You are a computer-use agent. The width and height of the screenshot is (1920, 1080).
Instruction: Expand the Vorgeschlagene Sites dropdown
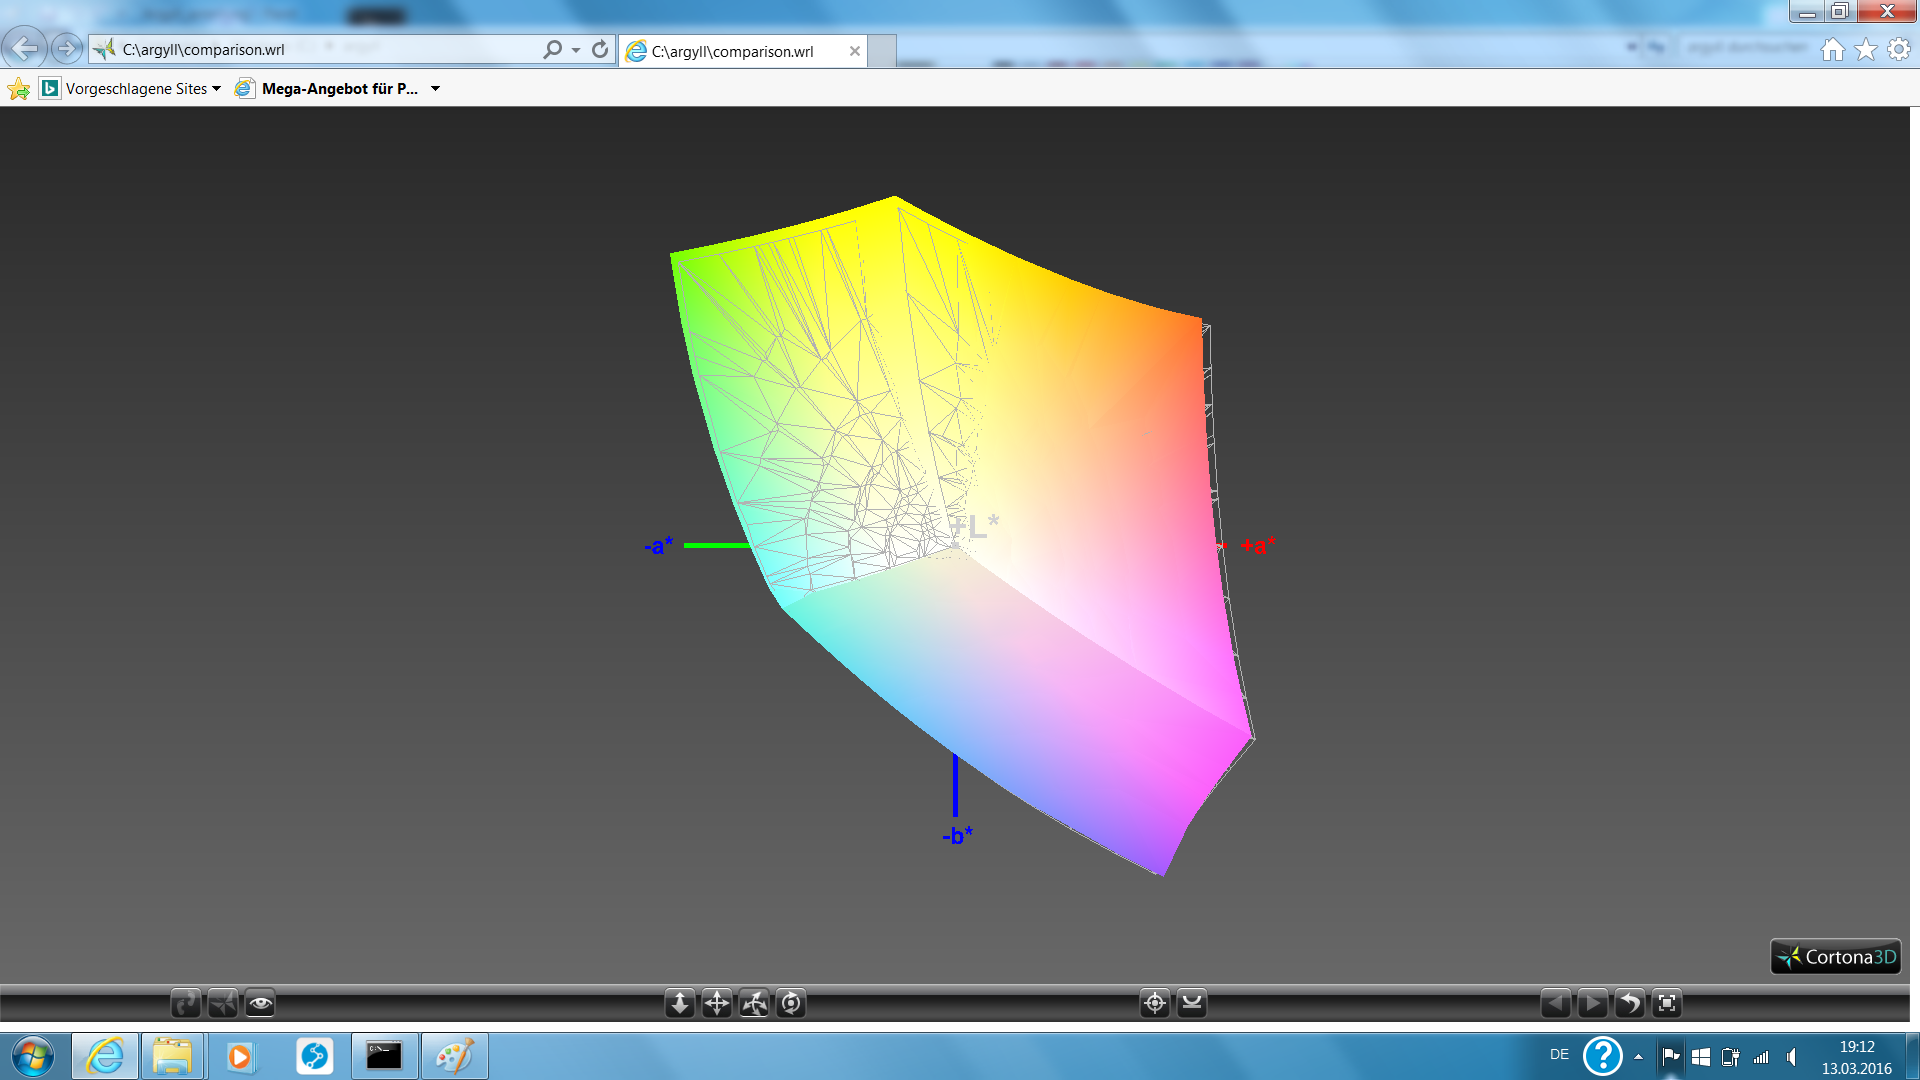point(216,89)
